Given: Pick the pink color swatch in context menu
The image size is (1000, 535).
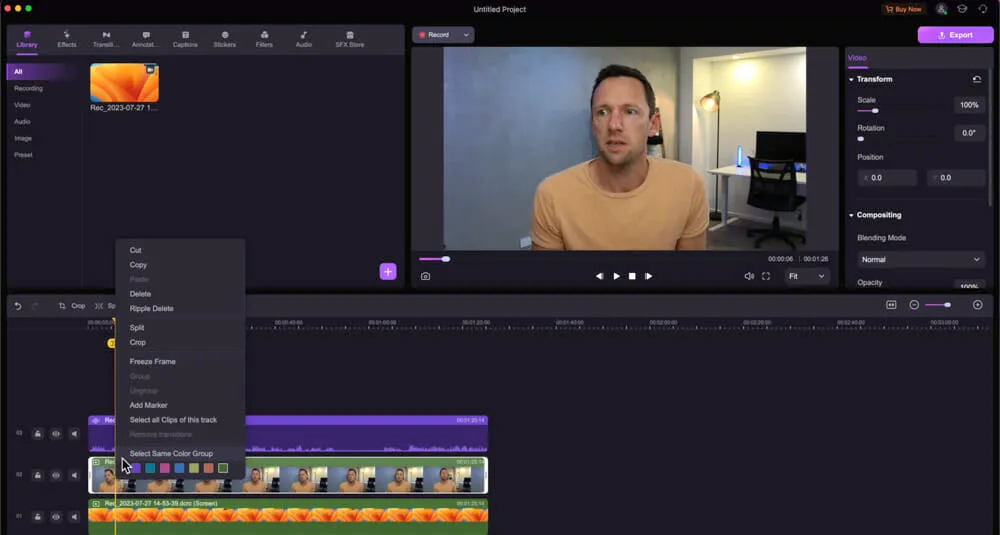Looking at the screenshot, I should pyautogui.click(x=164, y=468).
